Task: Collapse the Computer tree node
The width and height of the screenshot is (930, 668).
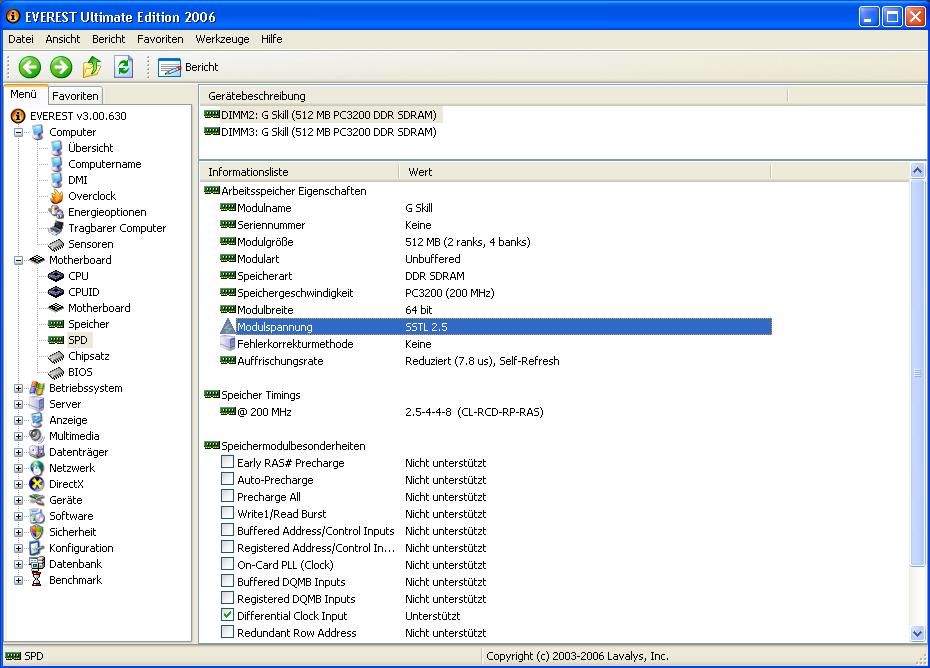Action: pyautogui.click(x=18, y=132)
